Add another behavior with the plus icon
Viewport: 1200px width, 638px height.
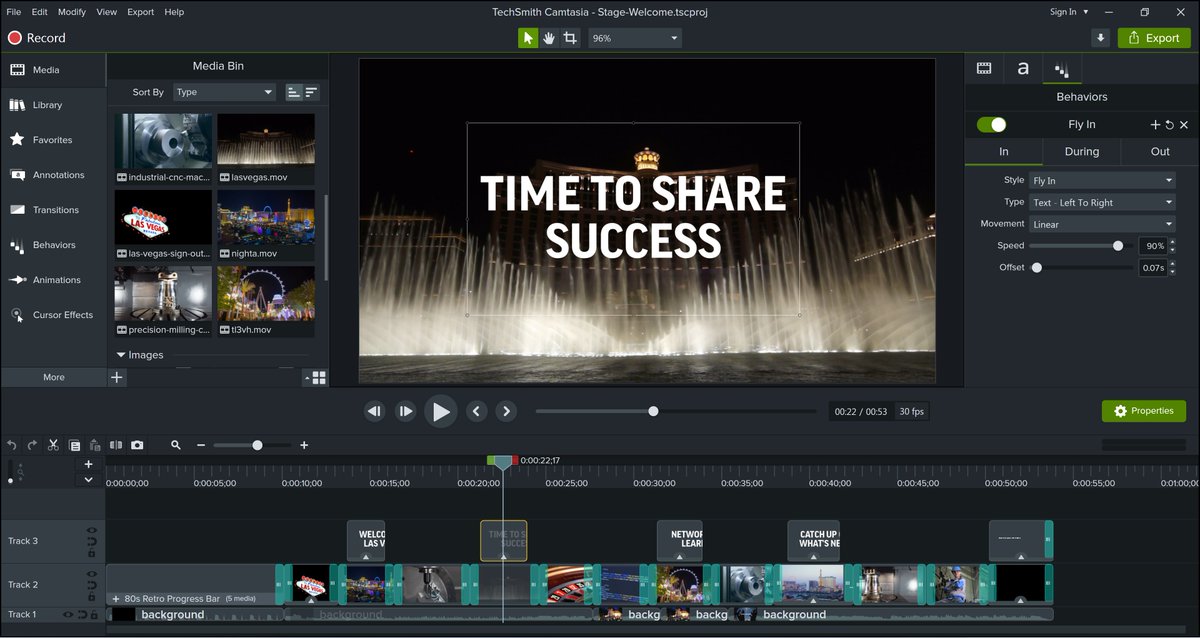point(1155,125)
